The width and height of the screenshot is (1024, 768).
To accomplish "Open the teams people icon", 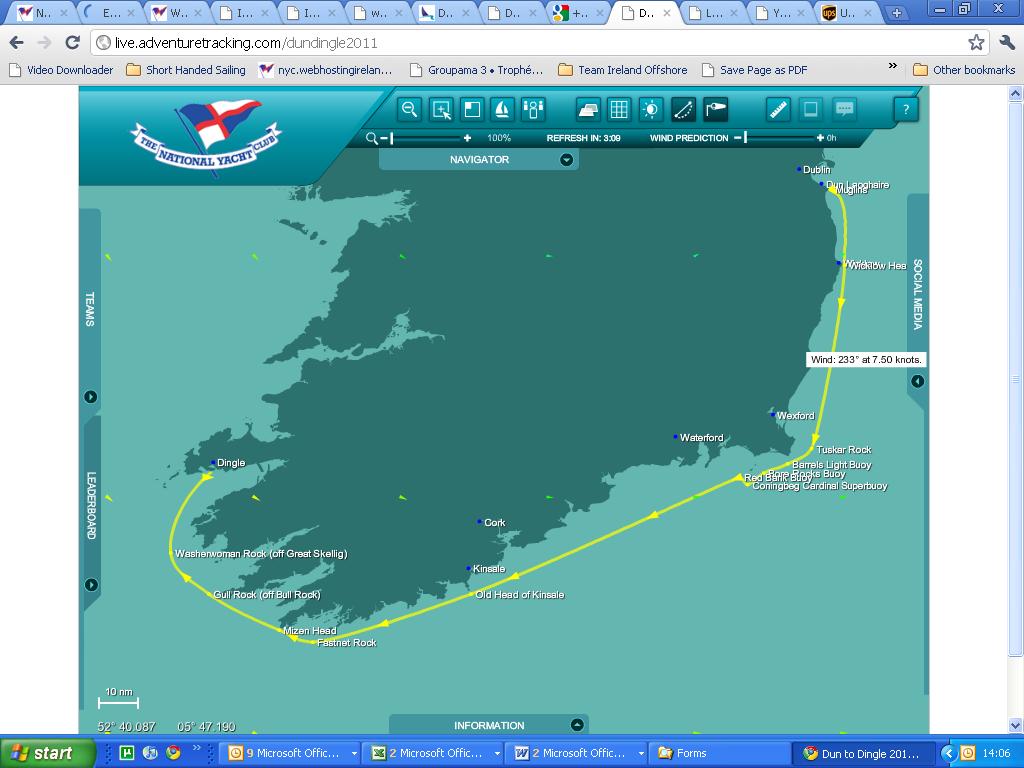I will click(534, 109).
